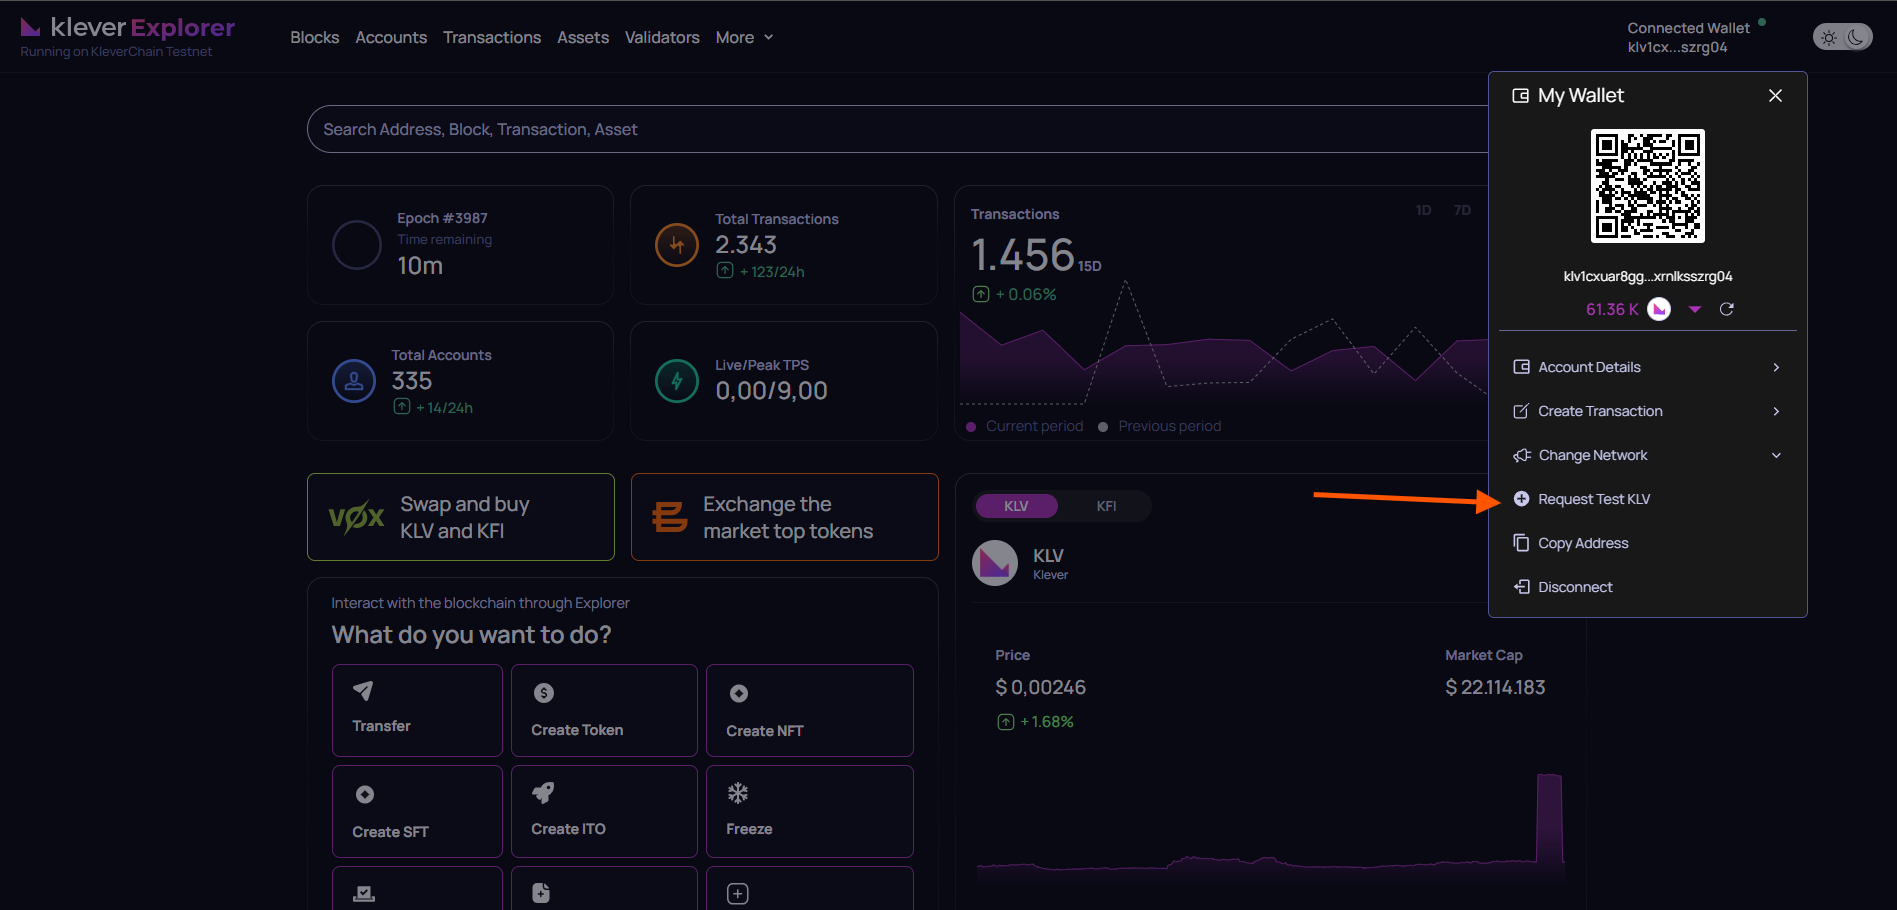Click the Disconnect exit icon
This screenshot has height=910, width=1897.
pyautogui.click(x=1521, y=587)
